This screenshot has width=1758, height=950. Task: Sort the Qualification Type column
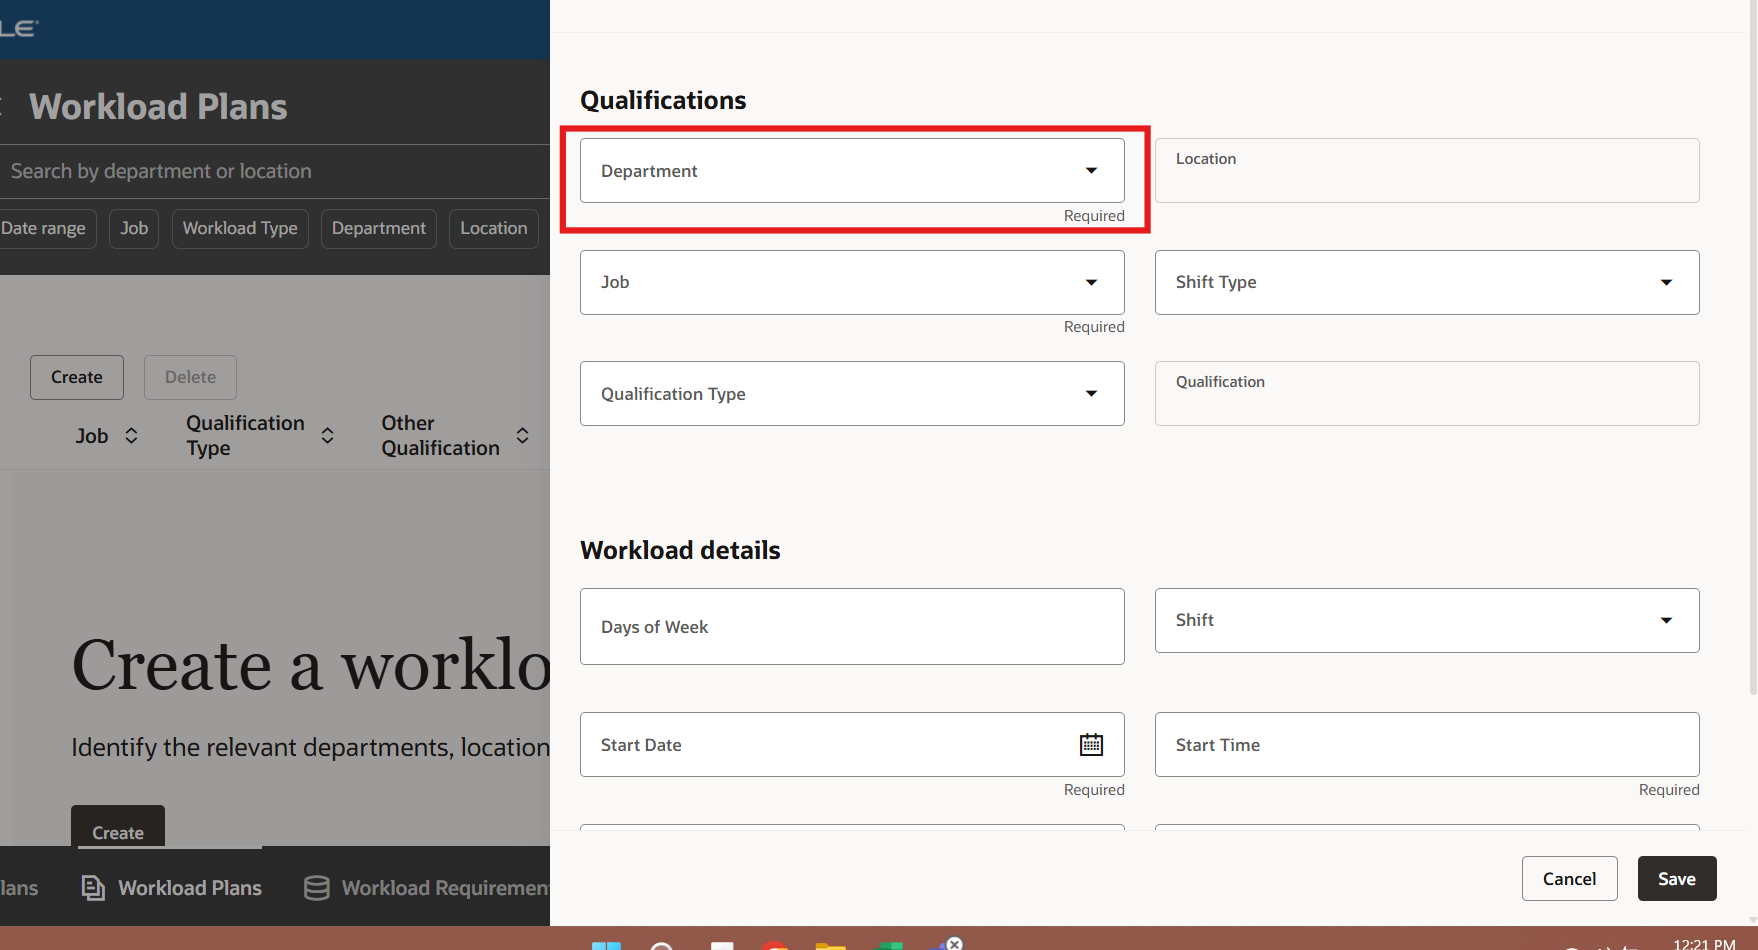327,435
